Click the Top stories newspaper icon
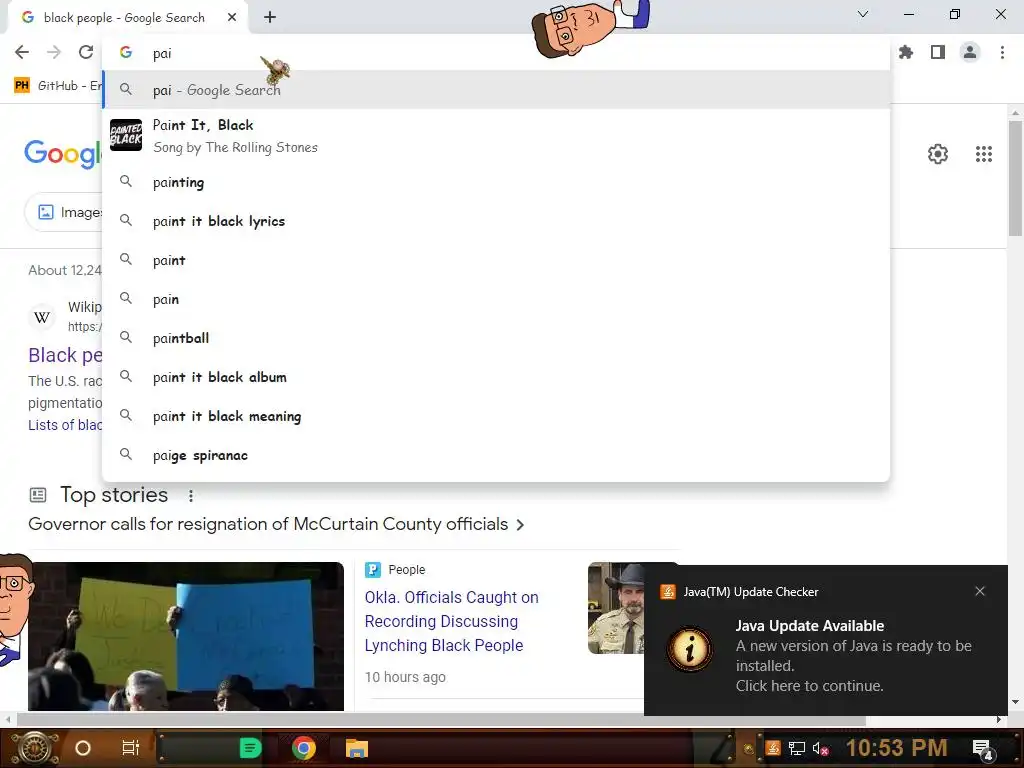The image size is (1024, 768). coord(38,495)
